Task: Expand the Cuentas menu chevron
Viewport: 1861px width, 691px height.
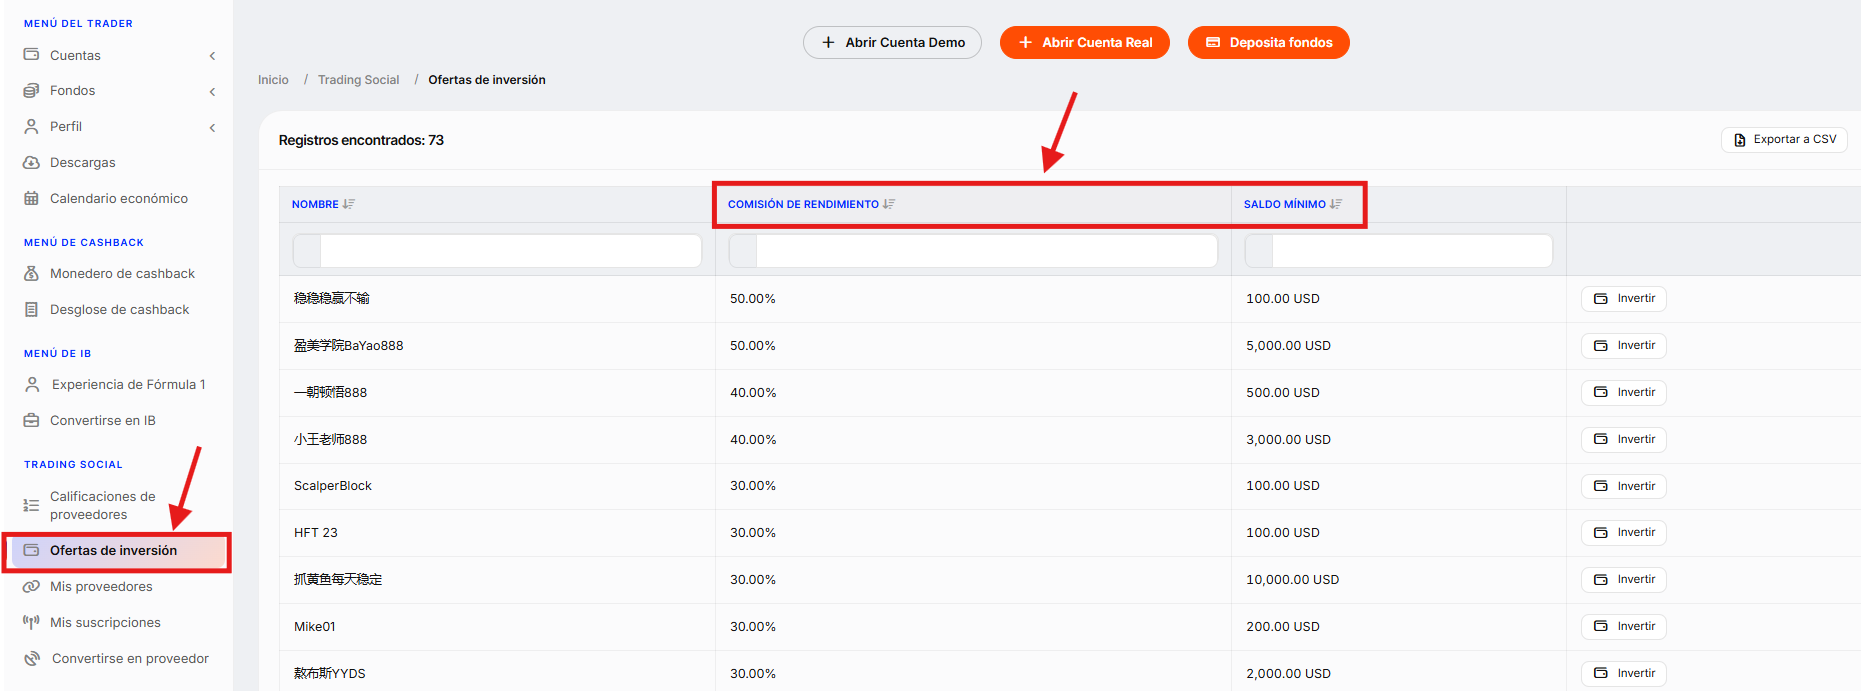Action: pyautogui.click(x=212, y=56)
